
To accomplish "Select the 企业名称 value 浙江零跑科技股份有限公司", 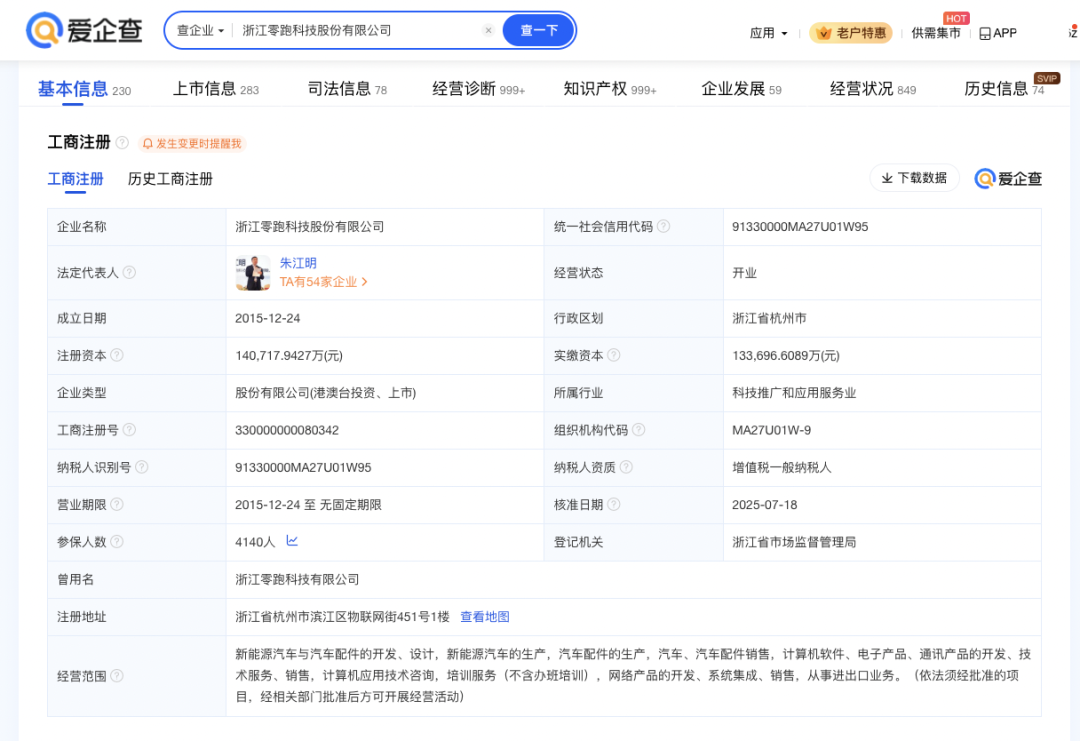I will 310,227.
